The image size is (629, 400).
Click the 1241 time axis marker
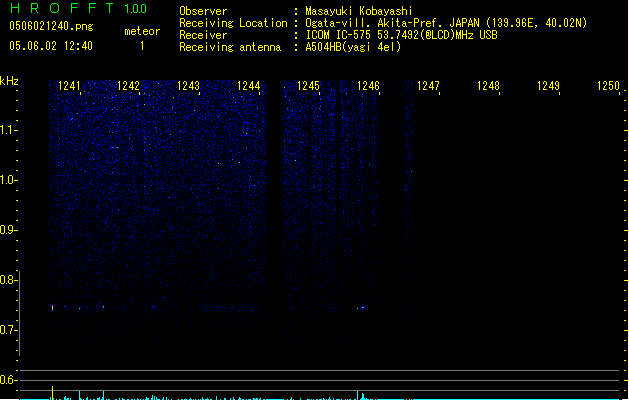point(69,86)
